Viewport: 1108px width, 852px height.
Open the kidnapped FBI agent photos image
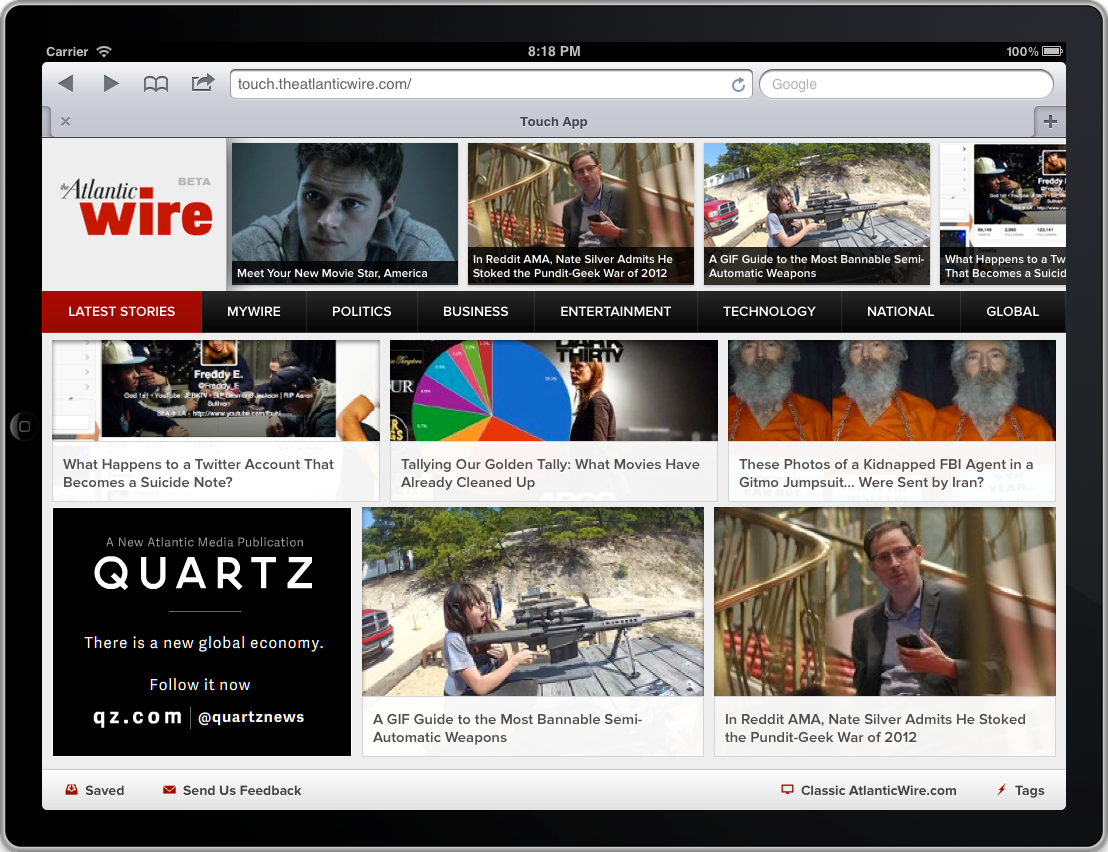(x=892, y=391)
